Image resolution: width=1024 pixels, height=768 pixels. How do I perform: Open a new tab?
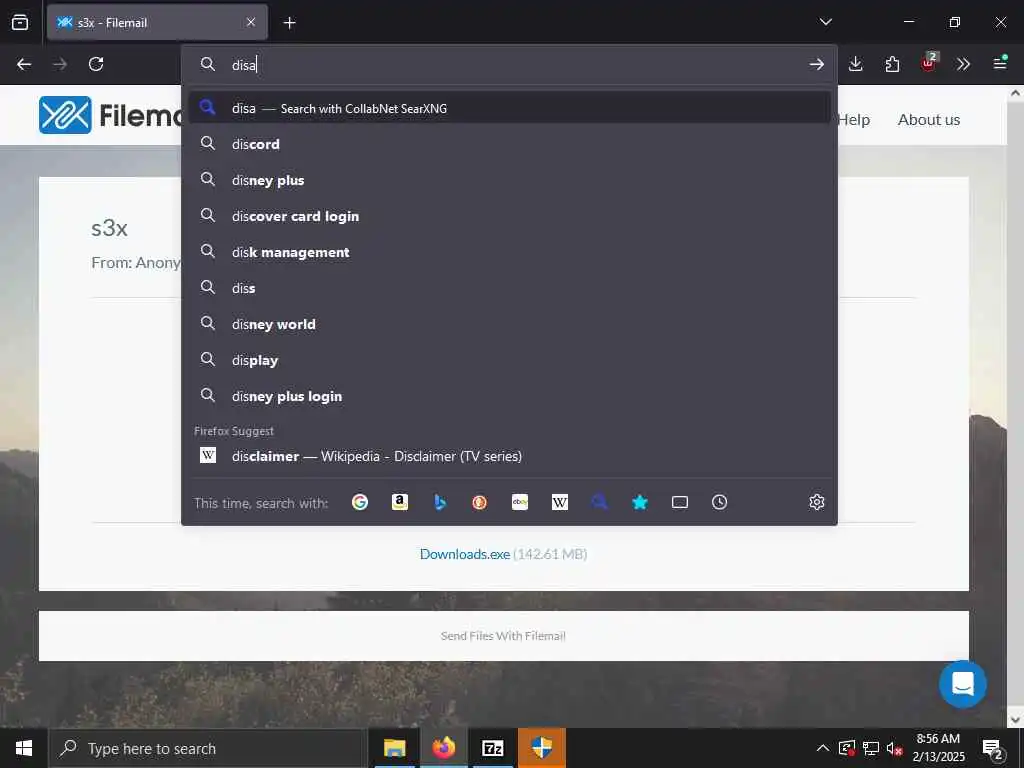[289, 23]
